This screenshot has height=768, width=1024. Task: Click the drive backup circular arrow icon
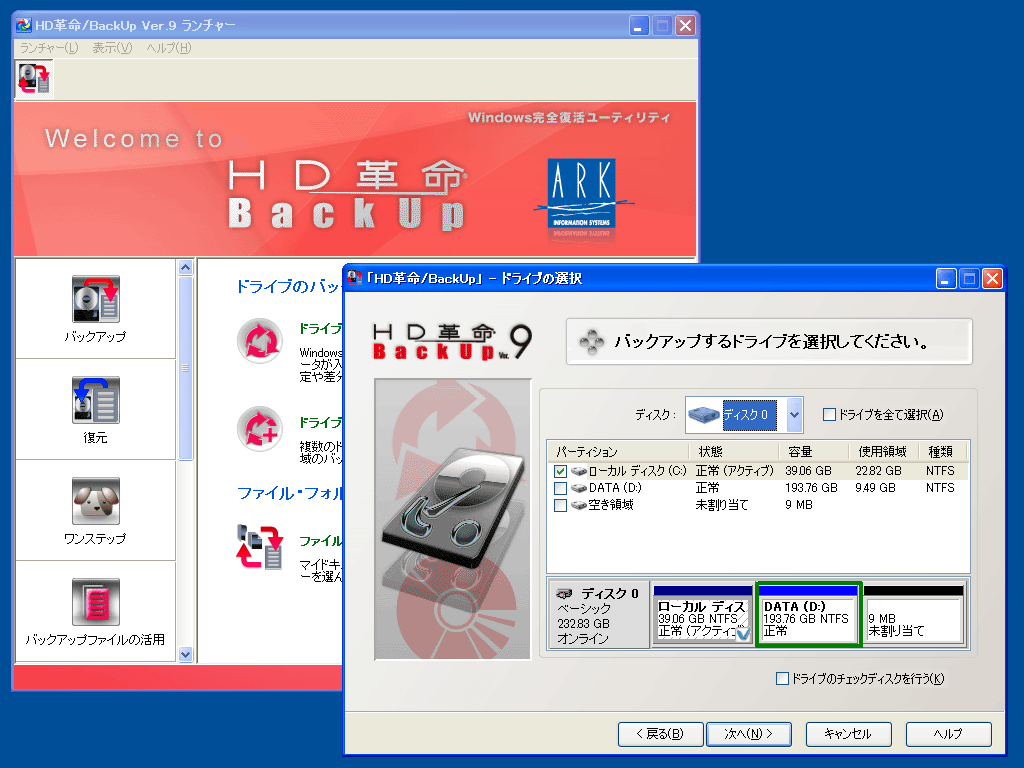(x=260, y=341)
